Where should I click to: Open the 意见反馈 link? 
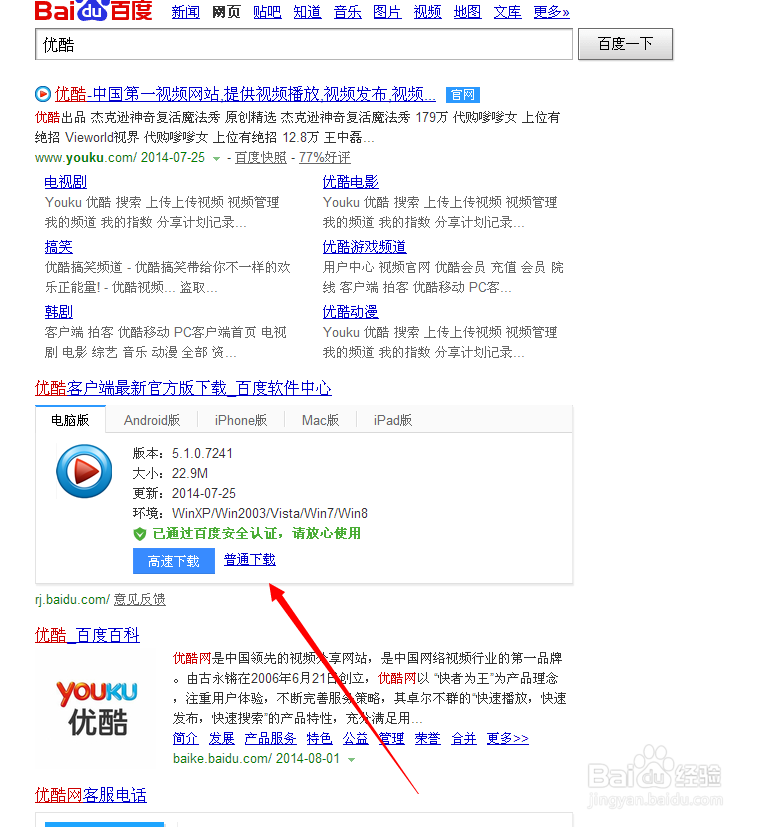pyautogui.click(x=140, y=599)
